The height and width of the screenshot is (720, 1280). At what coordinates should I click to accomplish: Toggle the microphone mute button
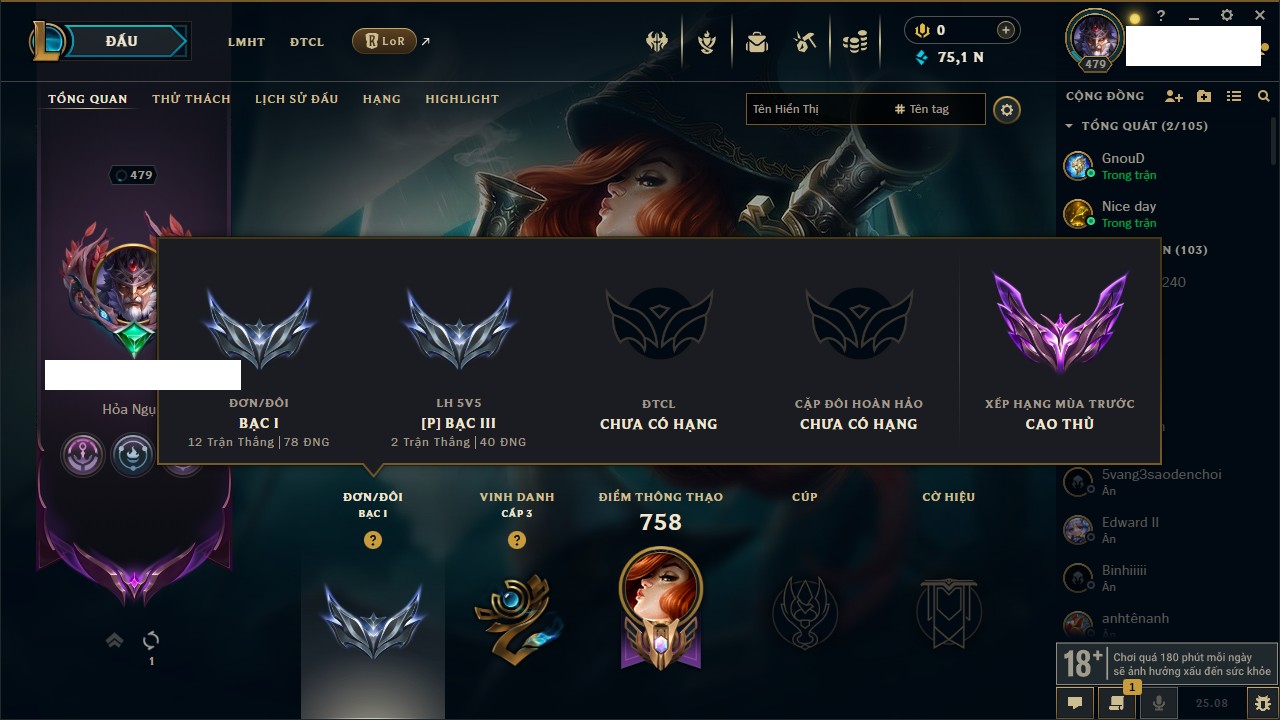pos(1159,703)
